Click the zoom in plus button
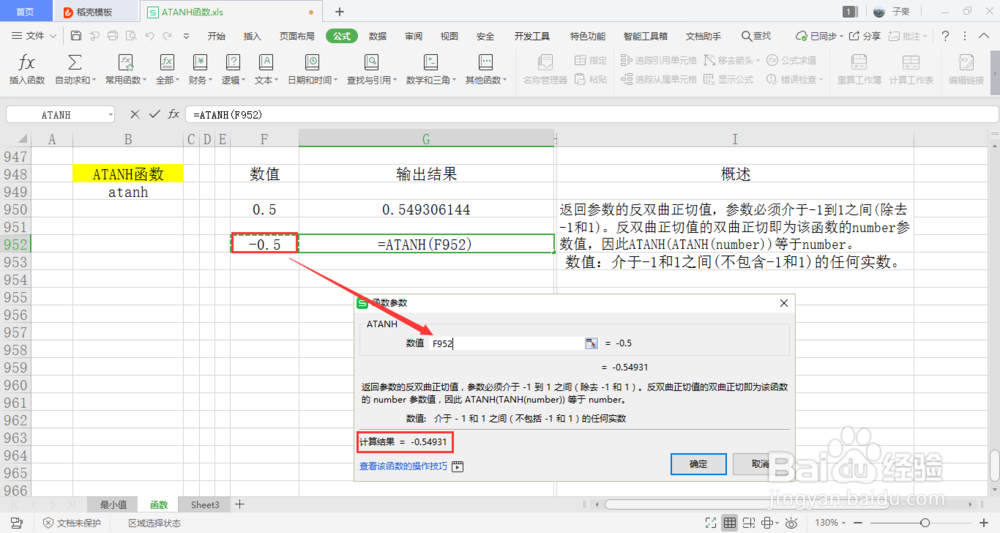Image resolution: width=1000 pixels, height=533 pixels. [x=983, y=523]
